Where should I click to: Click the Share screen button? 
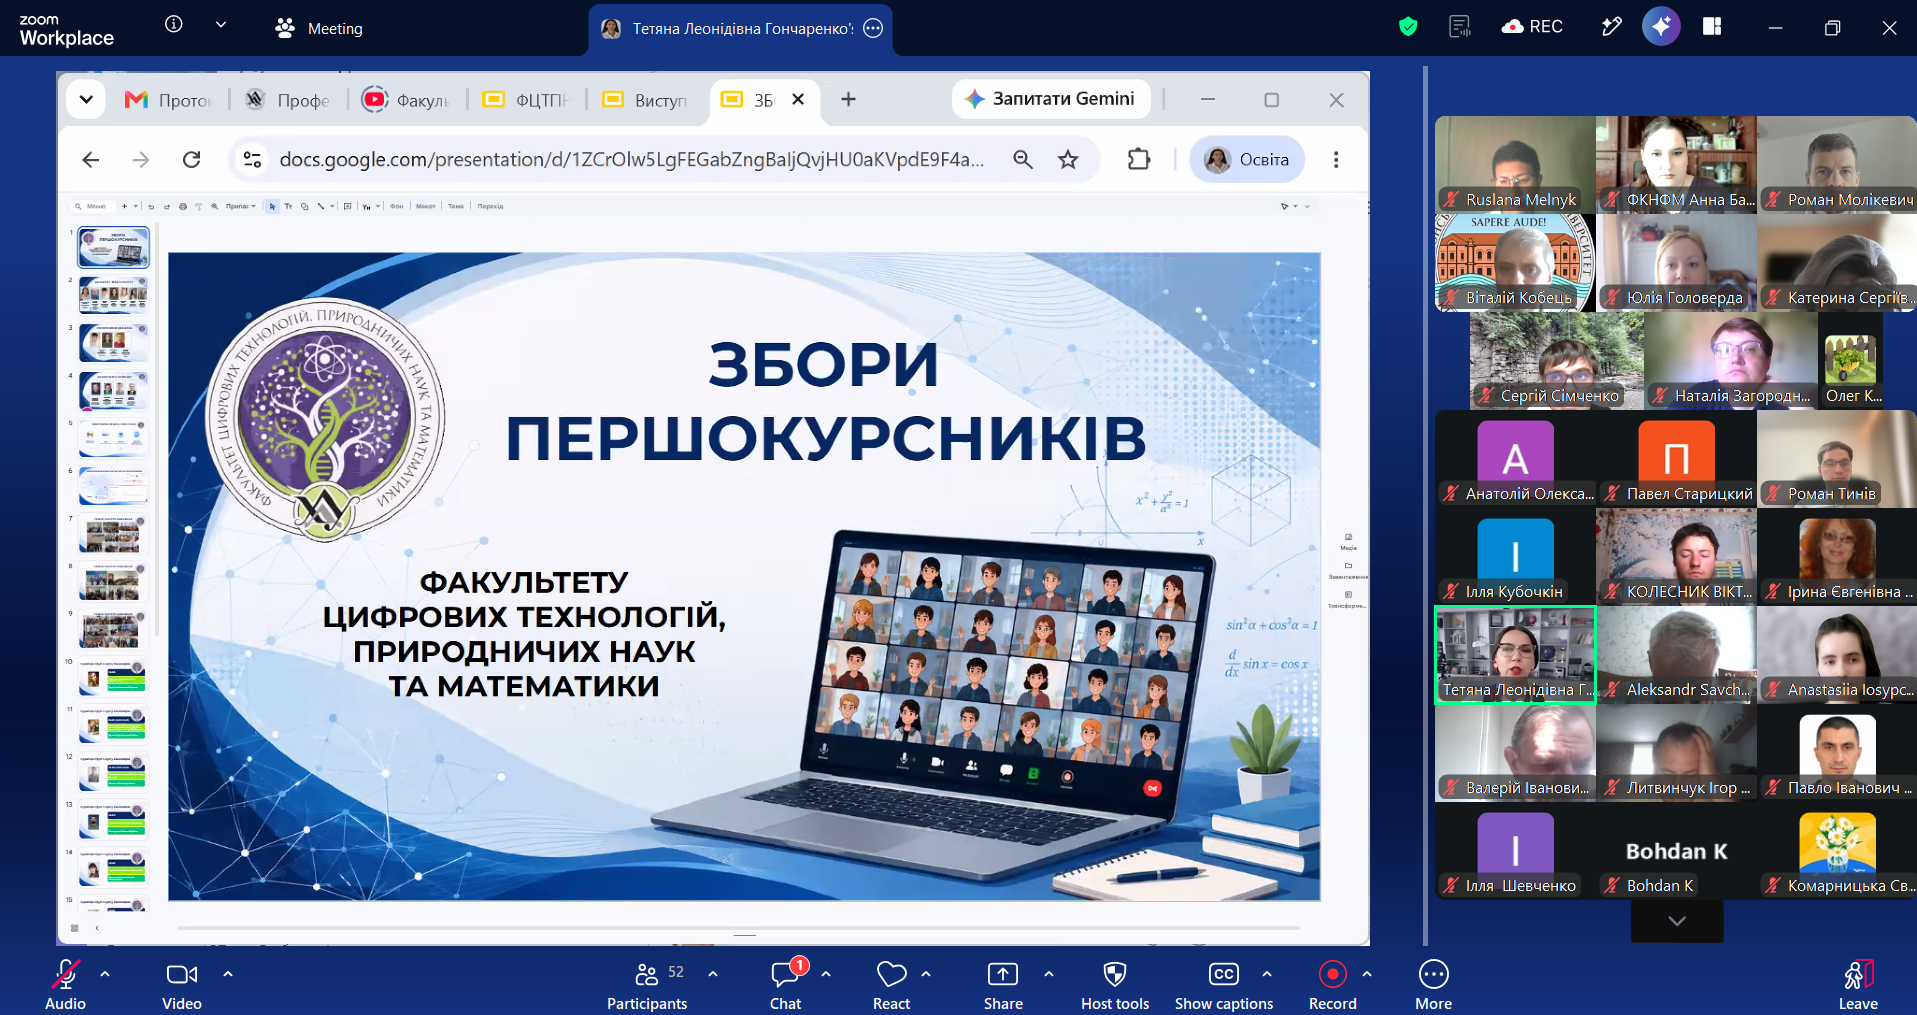(1003, 985)
